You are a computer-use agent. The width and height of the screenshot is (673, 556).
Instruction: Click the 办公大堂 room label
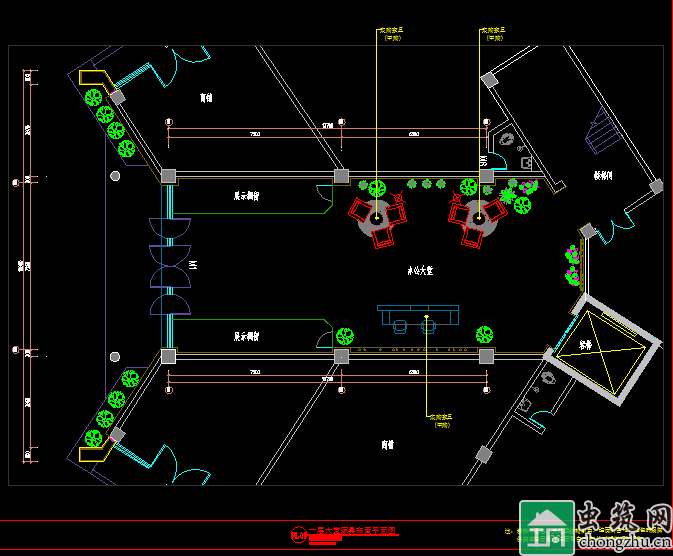pyautogui.click(x=419, y=271)
